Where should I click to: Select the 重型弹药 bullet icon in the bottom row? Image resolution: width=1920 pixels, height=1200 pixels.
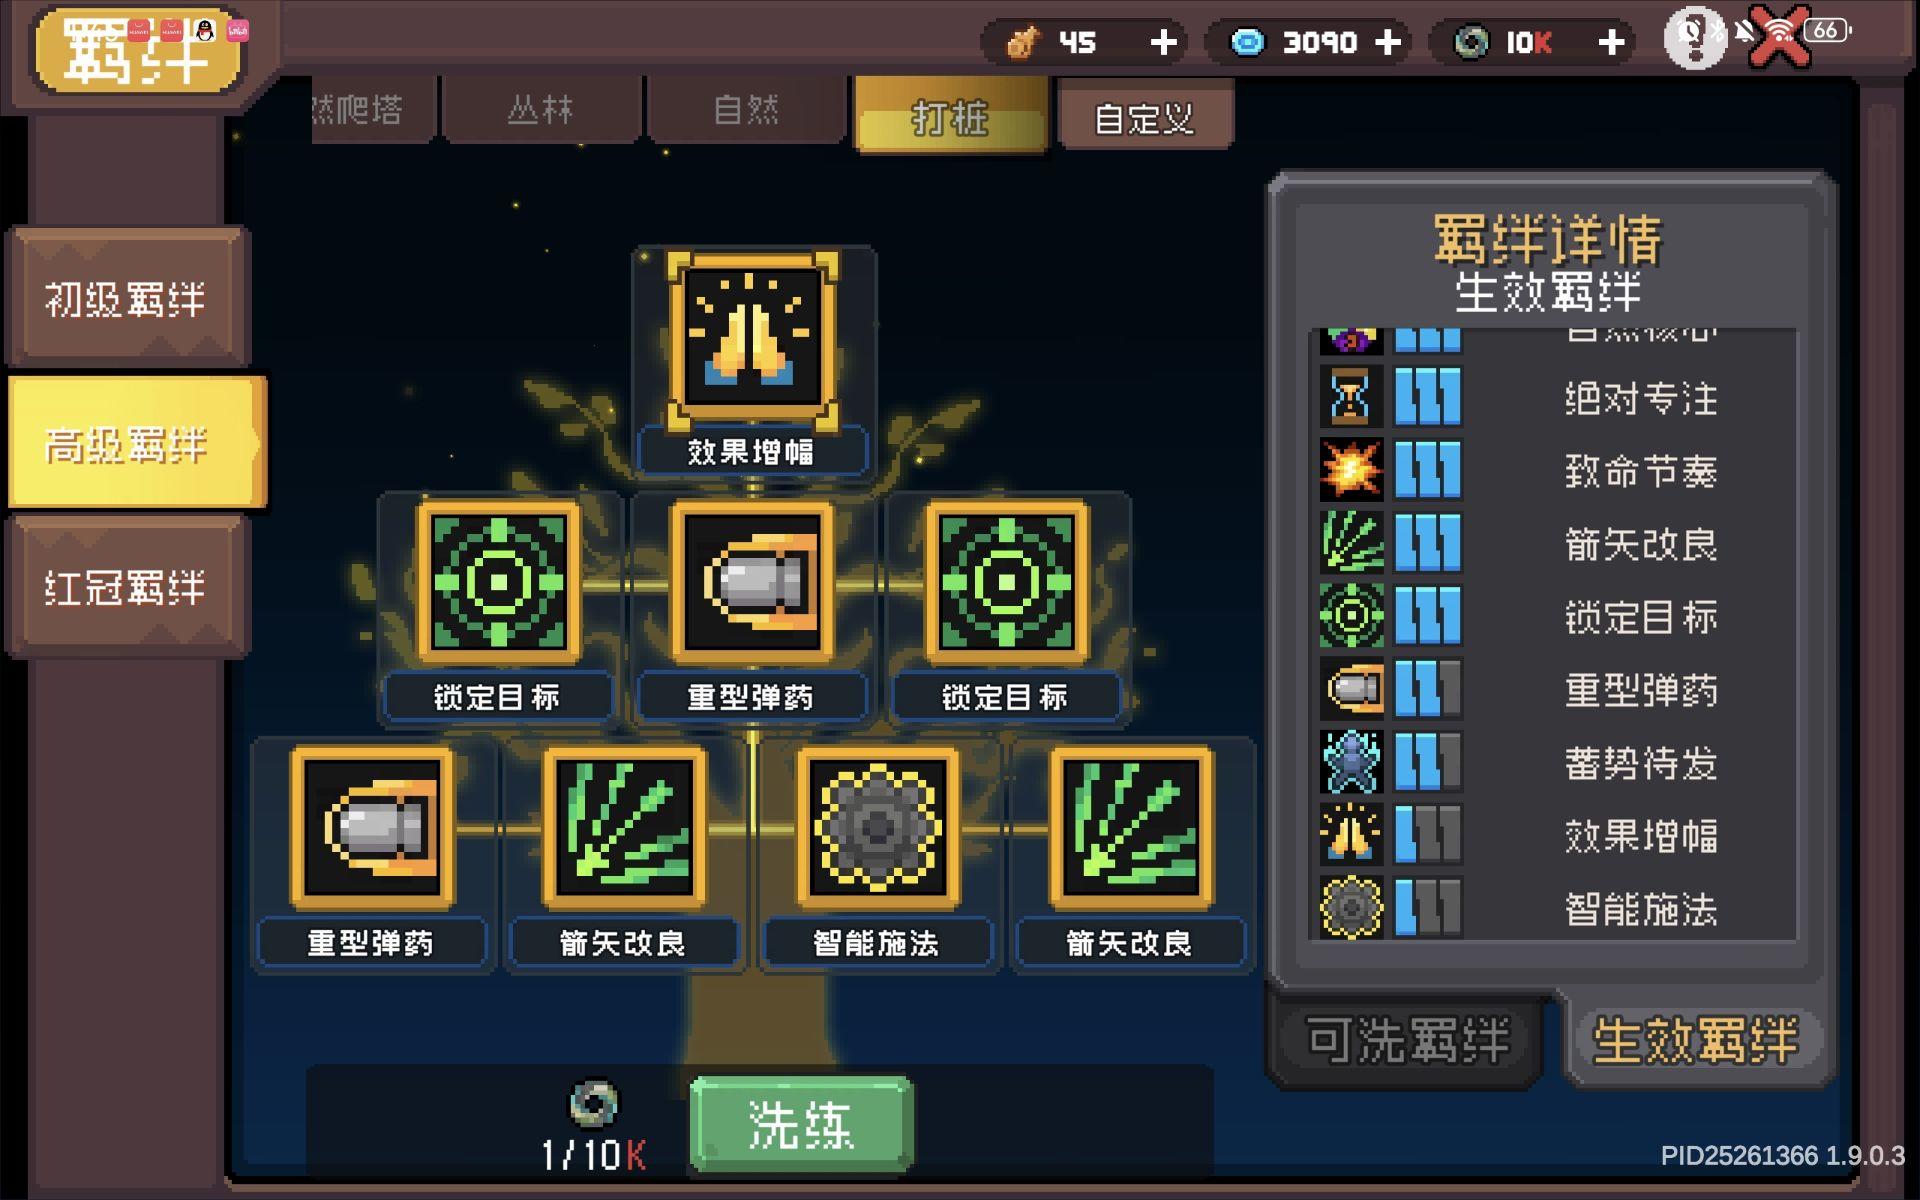(x=372, y=828)
